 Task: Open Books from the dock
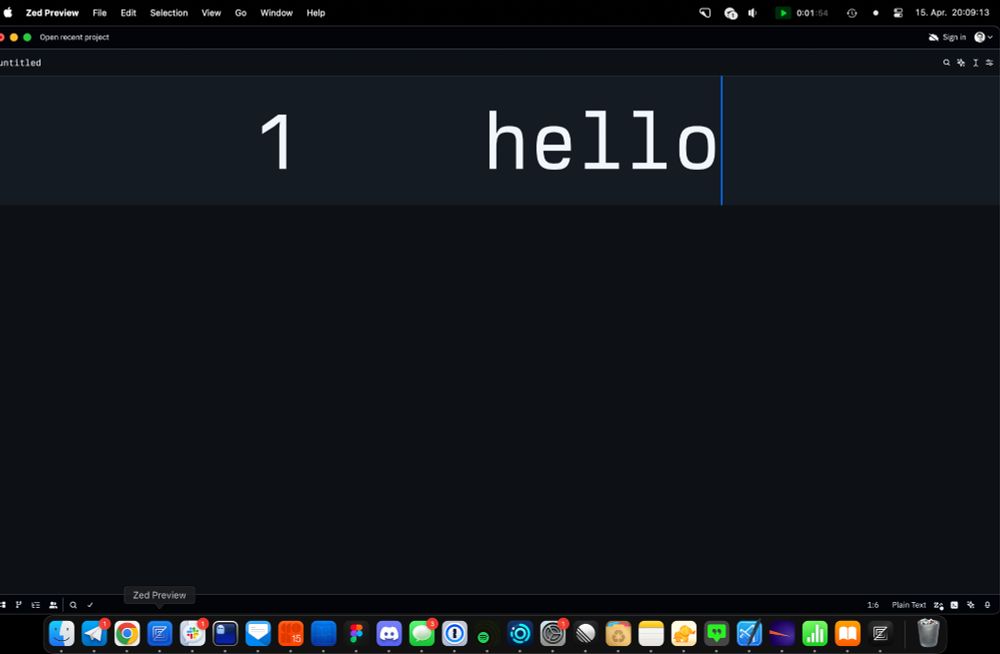point(848,634)
